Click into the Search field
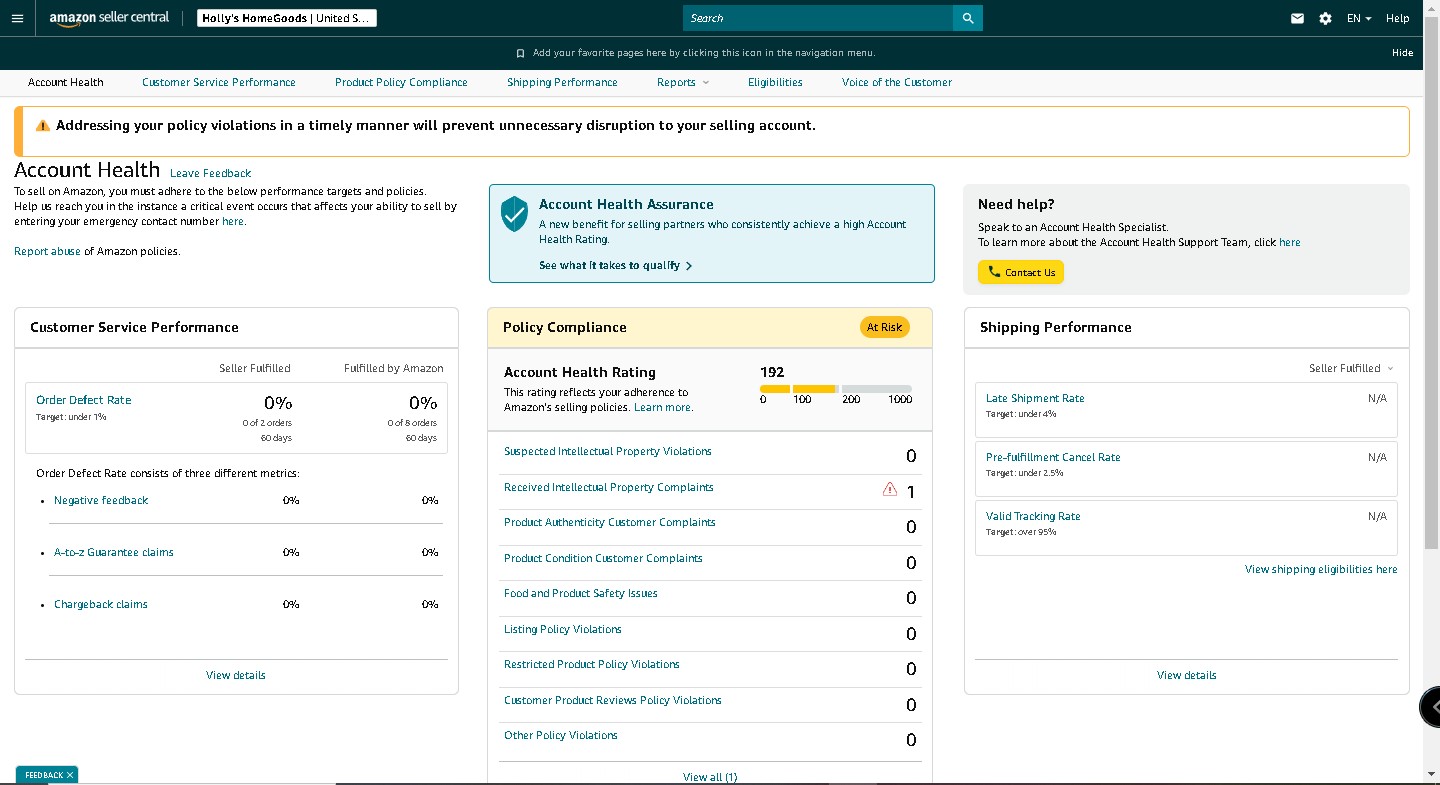The image size is (1440, 785). [818, 18]
